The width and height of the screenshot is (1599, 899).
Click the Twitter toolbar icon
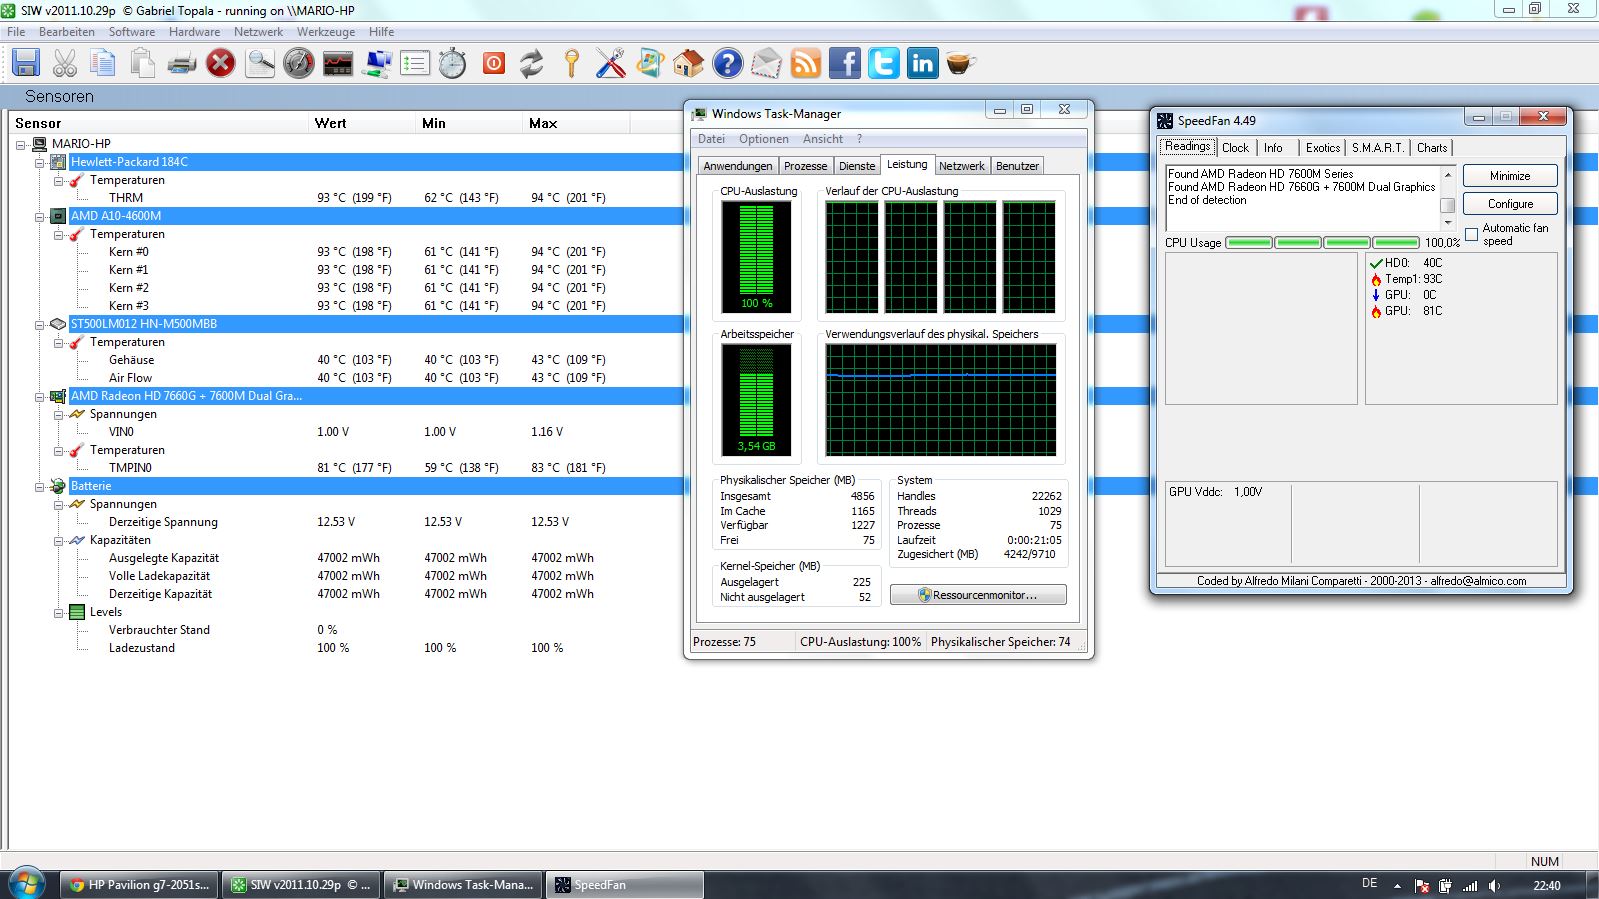pos(884,63)
